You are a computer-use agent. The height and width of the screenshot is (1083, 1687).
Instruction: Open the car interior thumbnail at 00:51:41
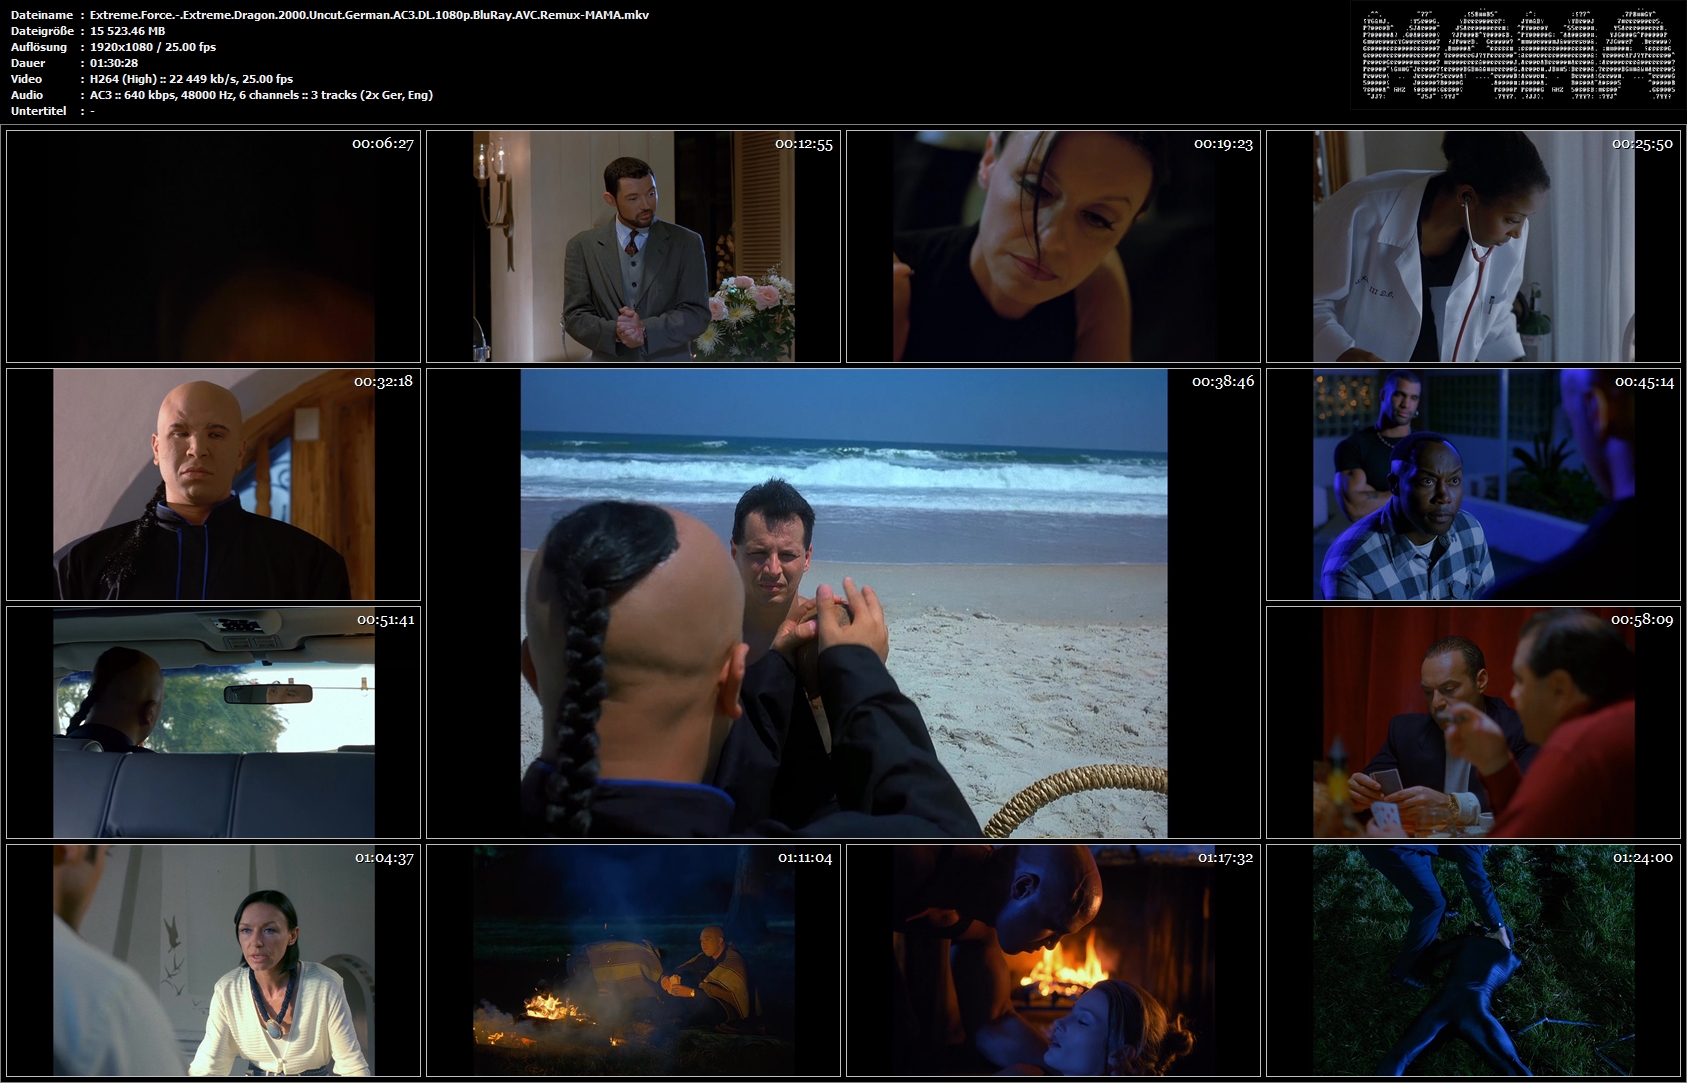(x=213, y=722)
